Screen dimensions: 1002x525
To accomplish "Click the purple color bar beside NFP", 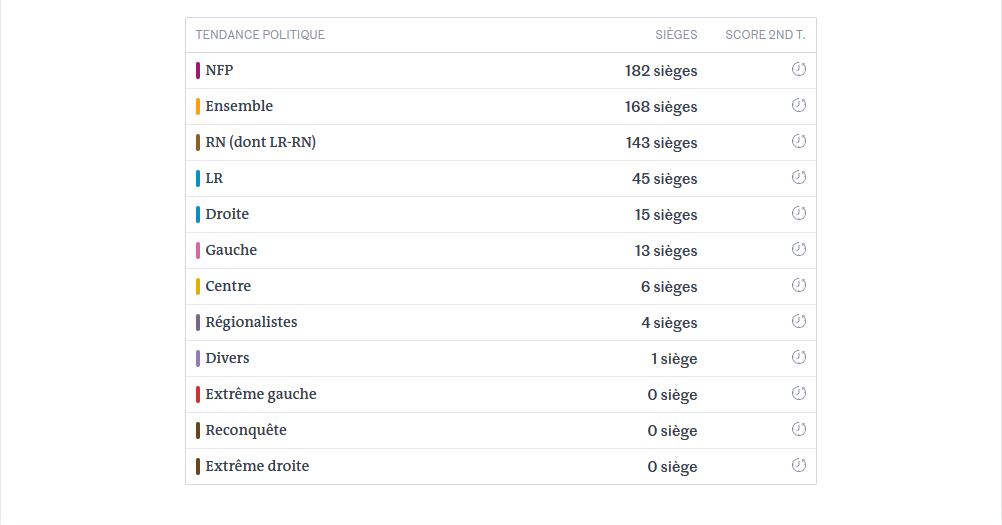I will click(198, 71).
